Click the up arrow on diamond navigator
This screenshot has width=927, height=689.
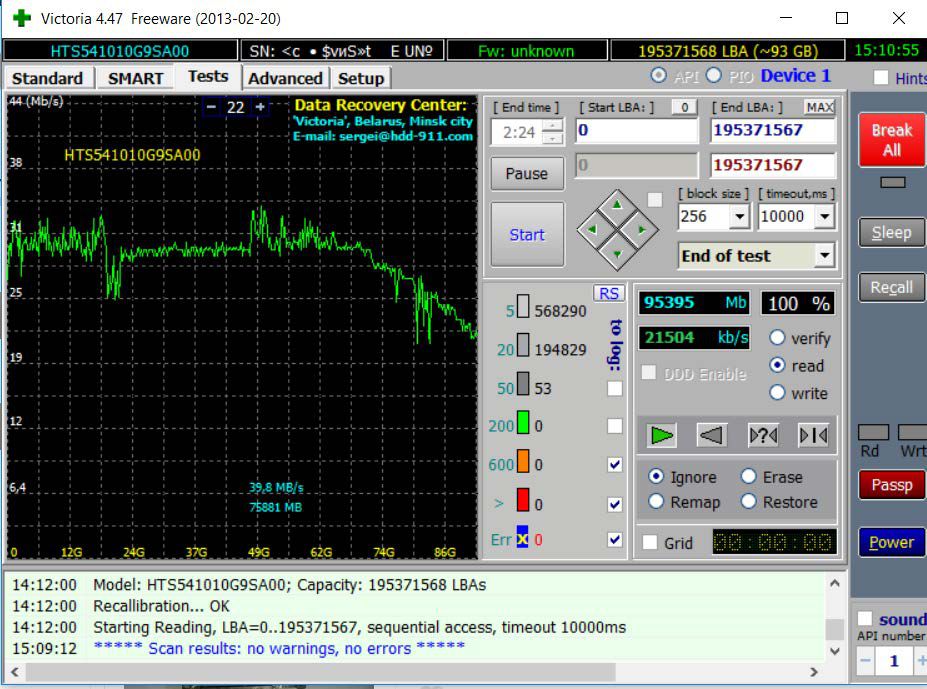(617, 205)
